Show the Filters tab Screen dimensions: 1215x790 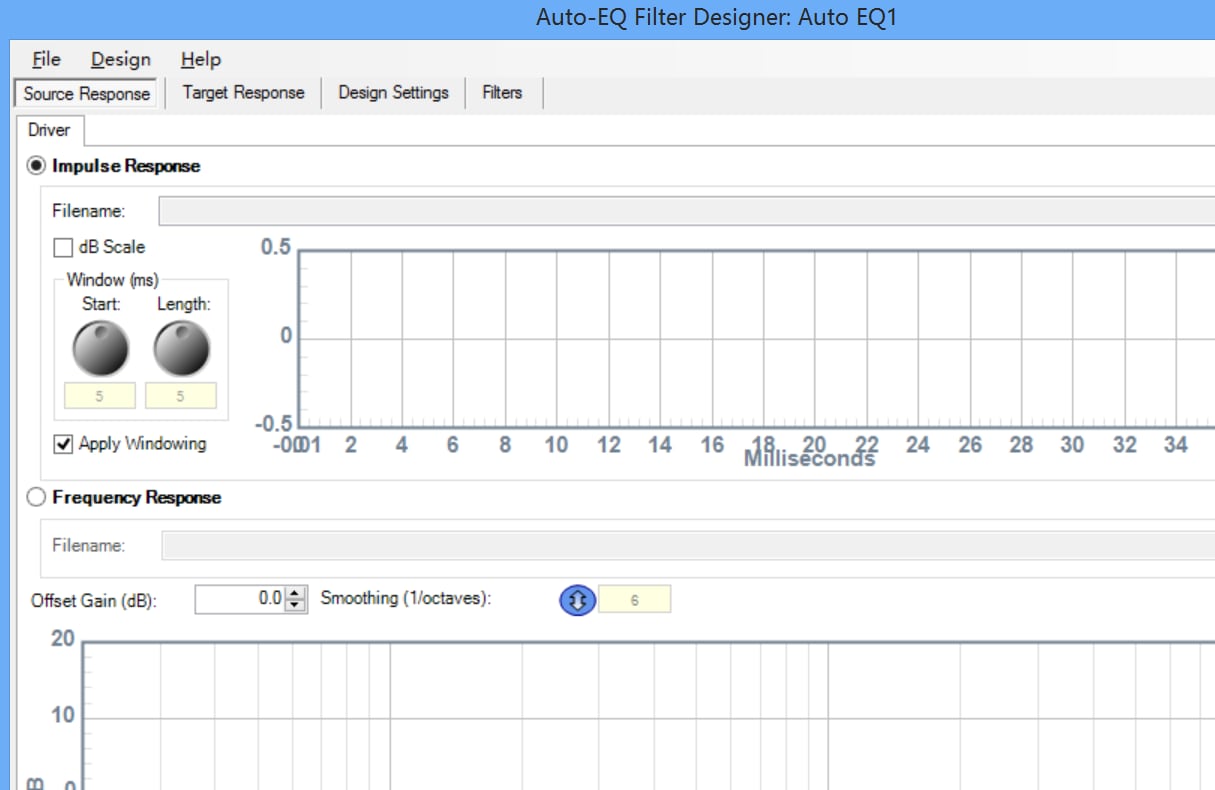tap(502, 93)
